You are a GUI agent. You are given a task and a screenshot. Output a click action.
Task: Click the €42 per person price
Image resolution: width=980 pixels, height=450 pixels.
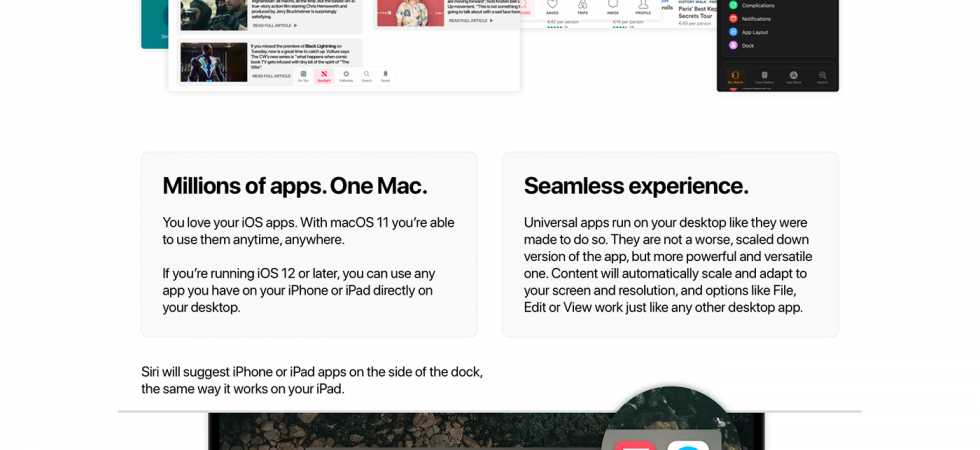[564, 22]
